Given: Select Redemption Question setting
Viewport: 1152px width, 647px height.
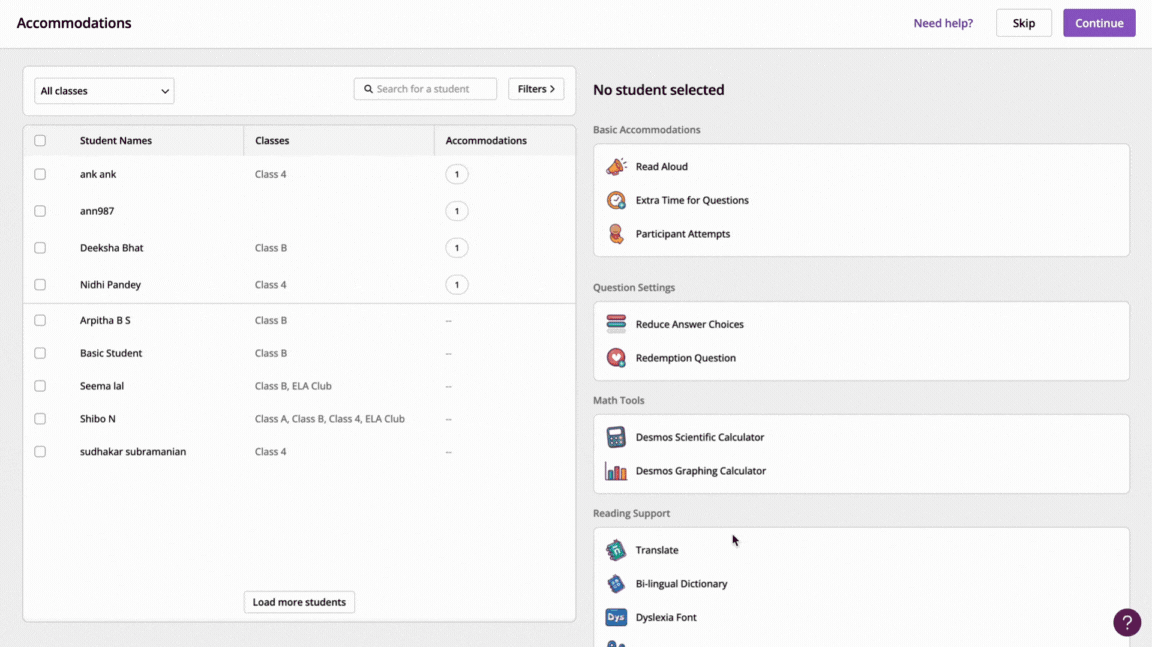Looking at the screenshot, I should (685, 358).
